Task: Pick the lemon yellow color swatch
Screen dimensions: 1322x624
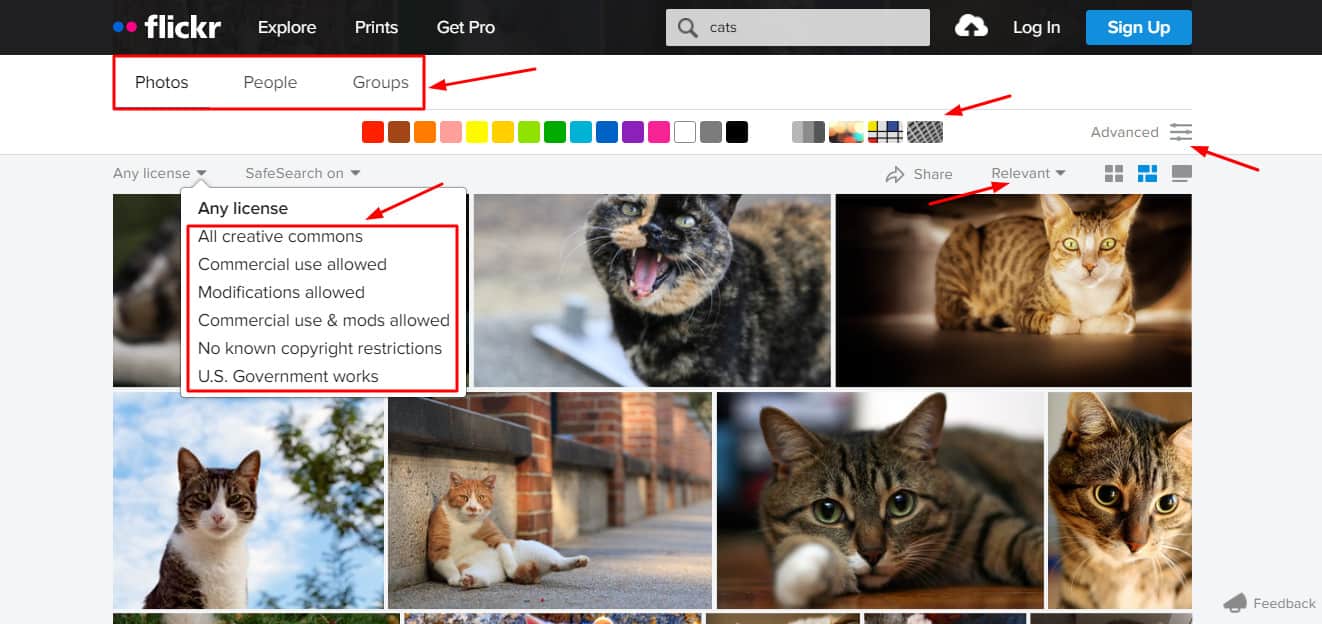Action: [477, 132]
